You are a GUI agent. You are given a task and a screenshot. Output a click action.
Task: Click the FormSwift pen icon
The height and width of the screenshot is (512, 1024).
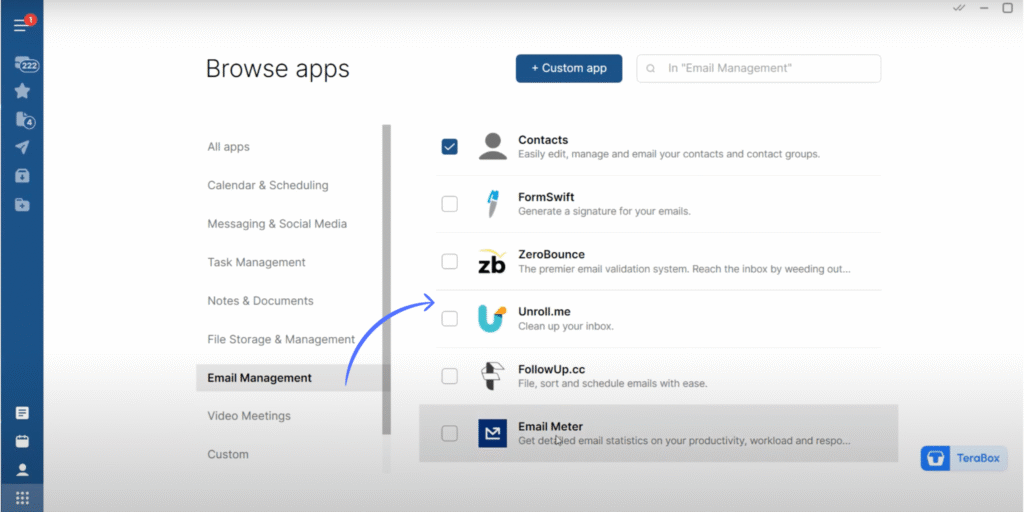point(492,204)
